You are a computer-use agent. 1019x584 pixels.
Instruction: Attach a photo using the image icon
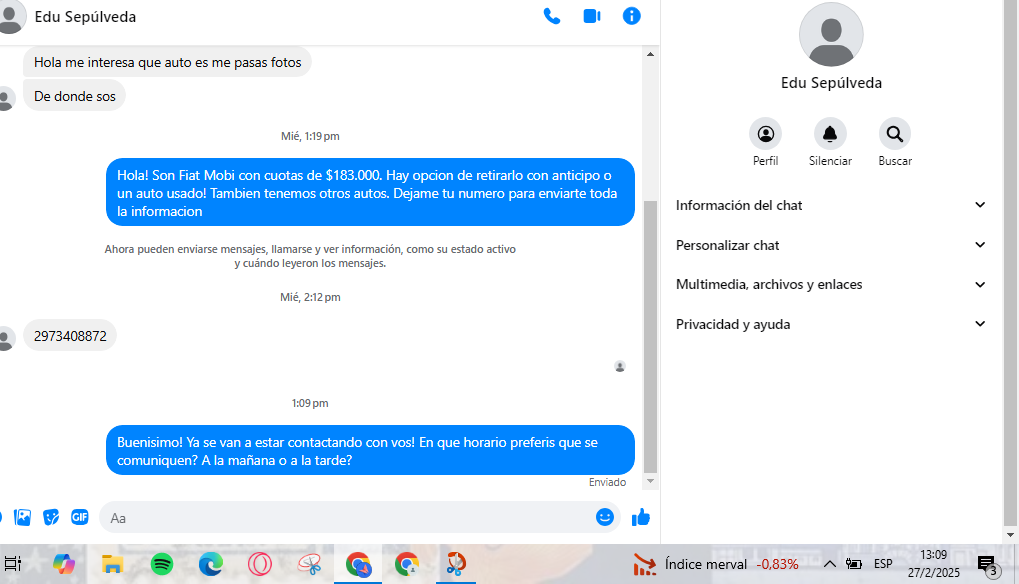point(23,517)
